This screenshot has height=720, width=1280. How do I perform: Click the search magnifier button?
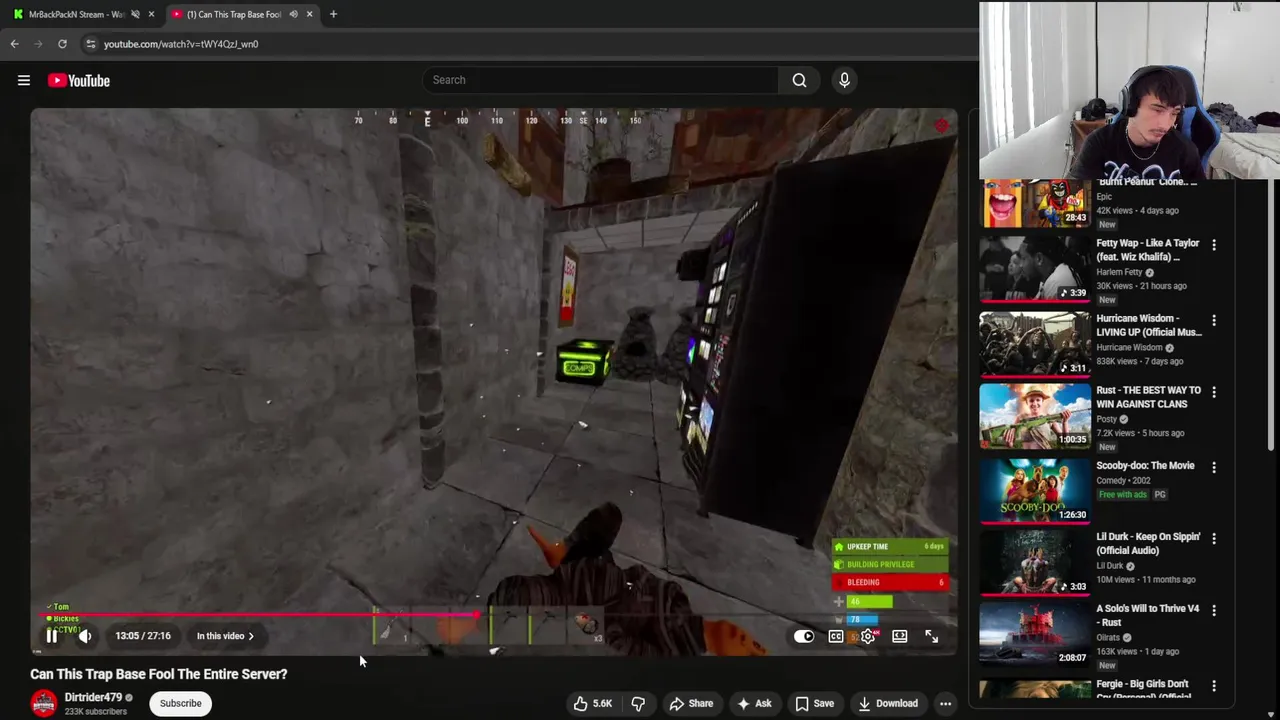[799, 80]
